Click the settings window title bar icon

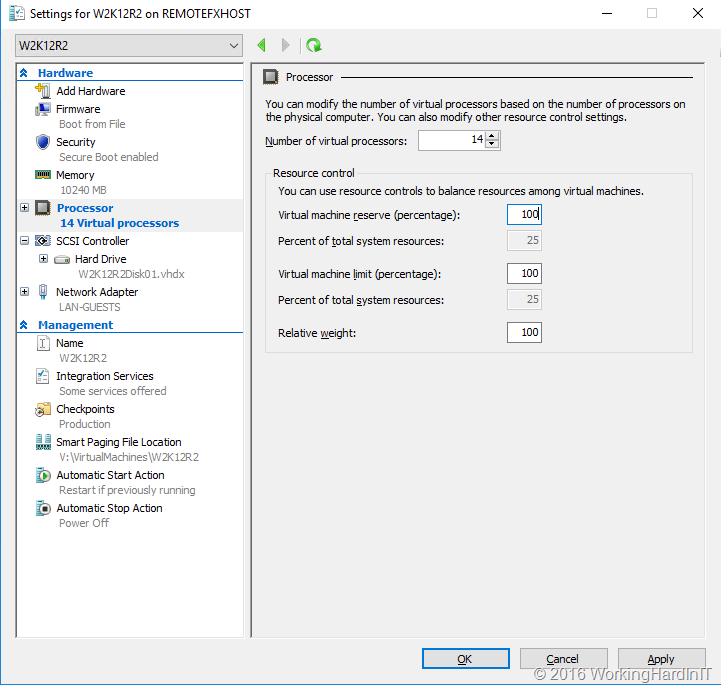click(17, 13)
